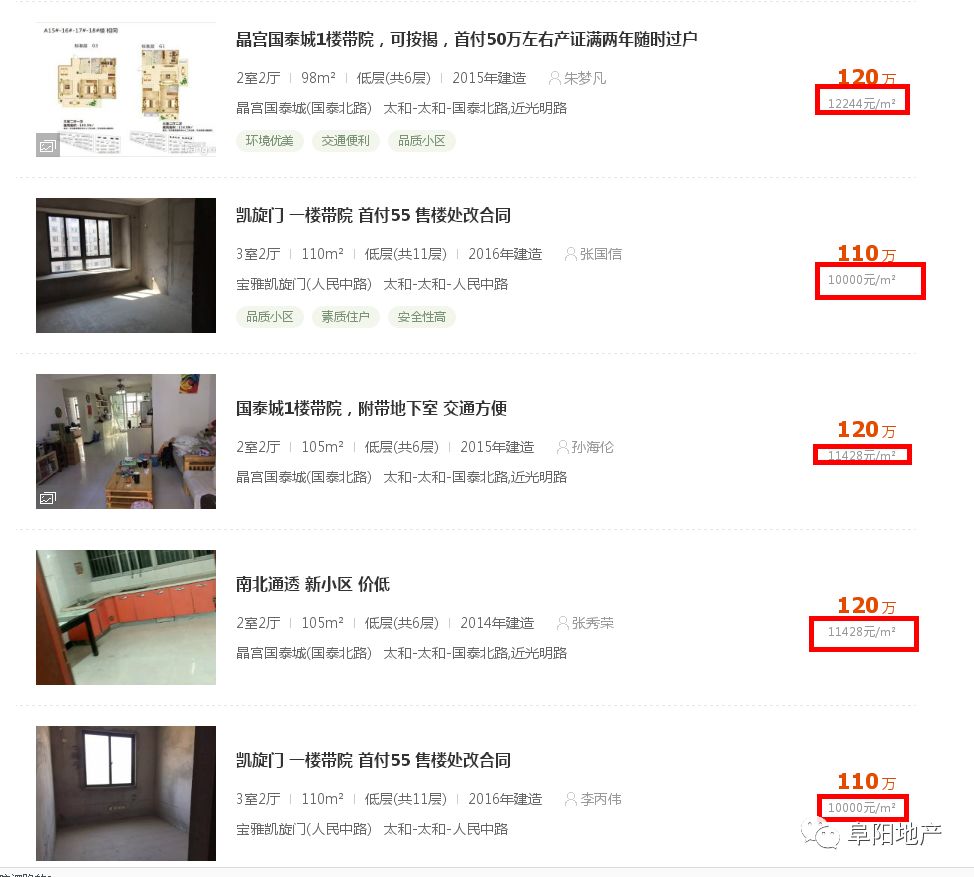Click the agent icon beside 张国信
This screenshot has width=974, height=877.
click(570, 254)
